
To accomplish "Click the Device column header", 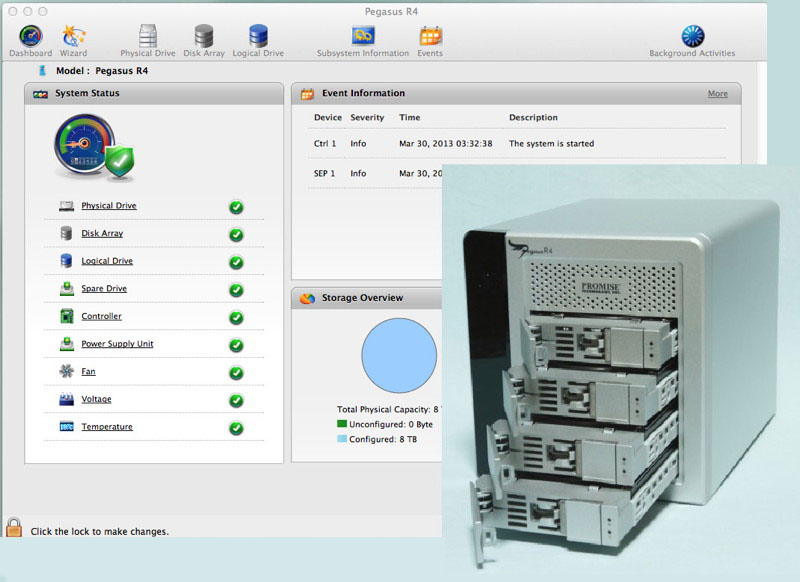I will pyautogui.click(x=328, y=117).
